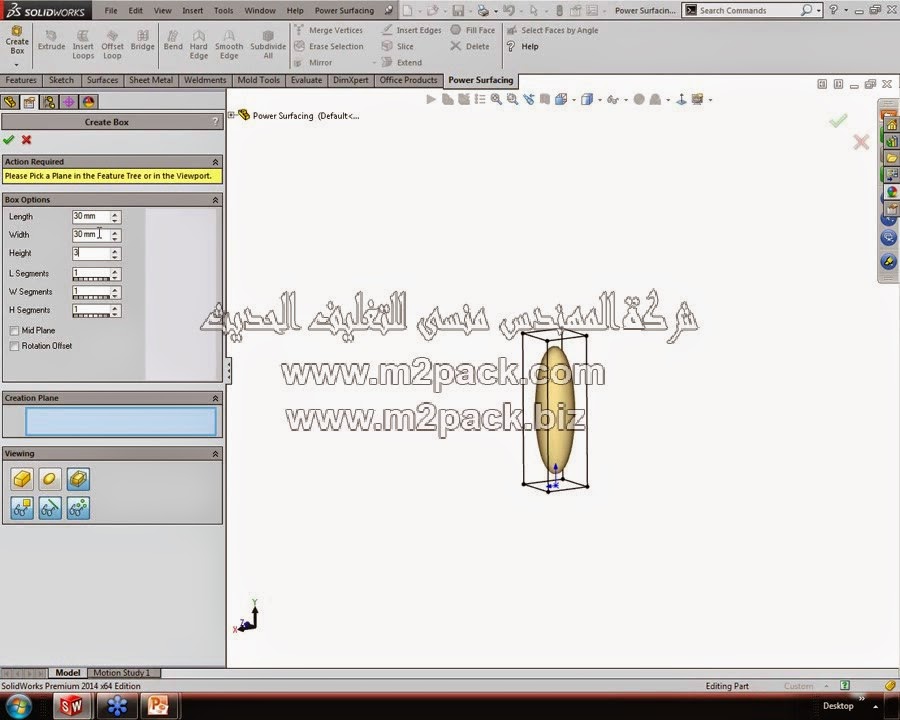Screen dimensions: 900x720
Task: Click the Subdivide All tool
Action: (x=268, y=45)
